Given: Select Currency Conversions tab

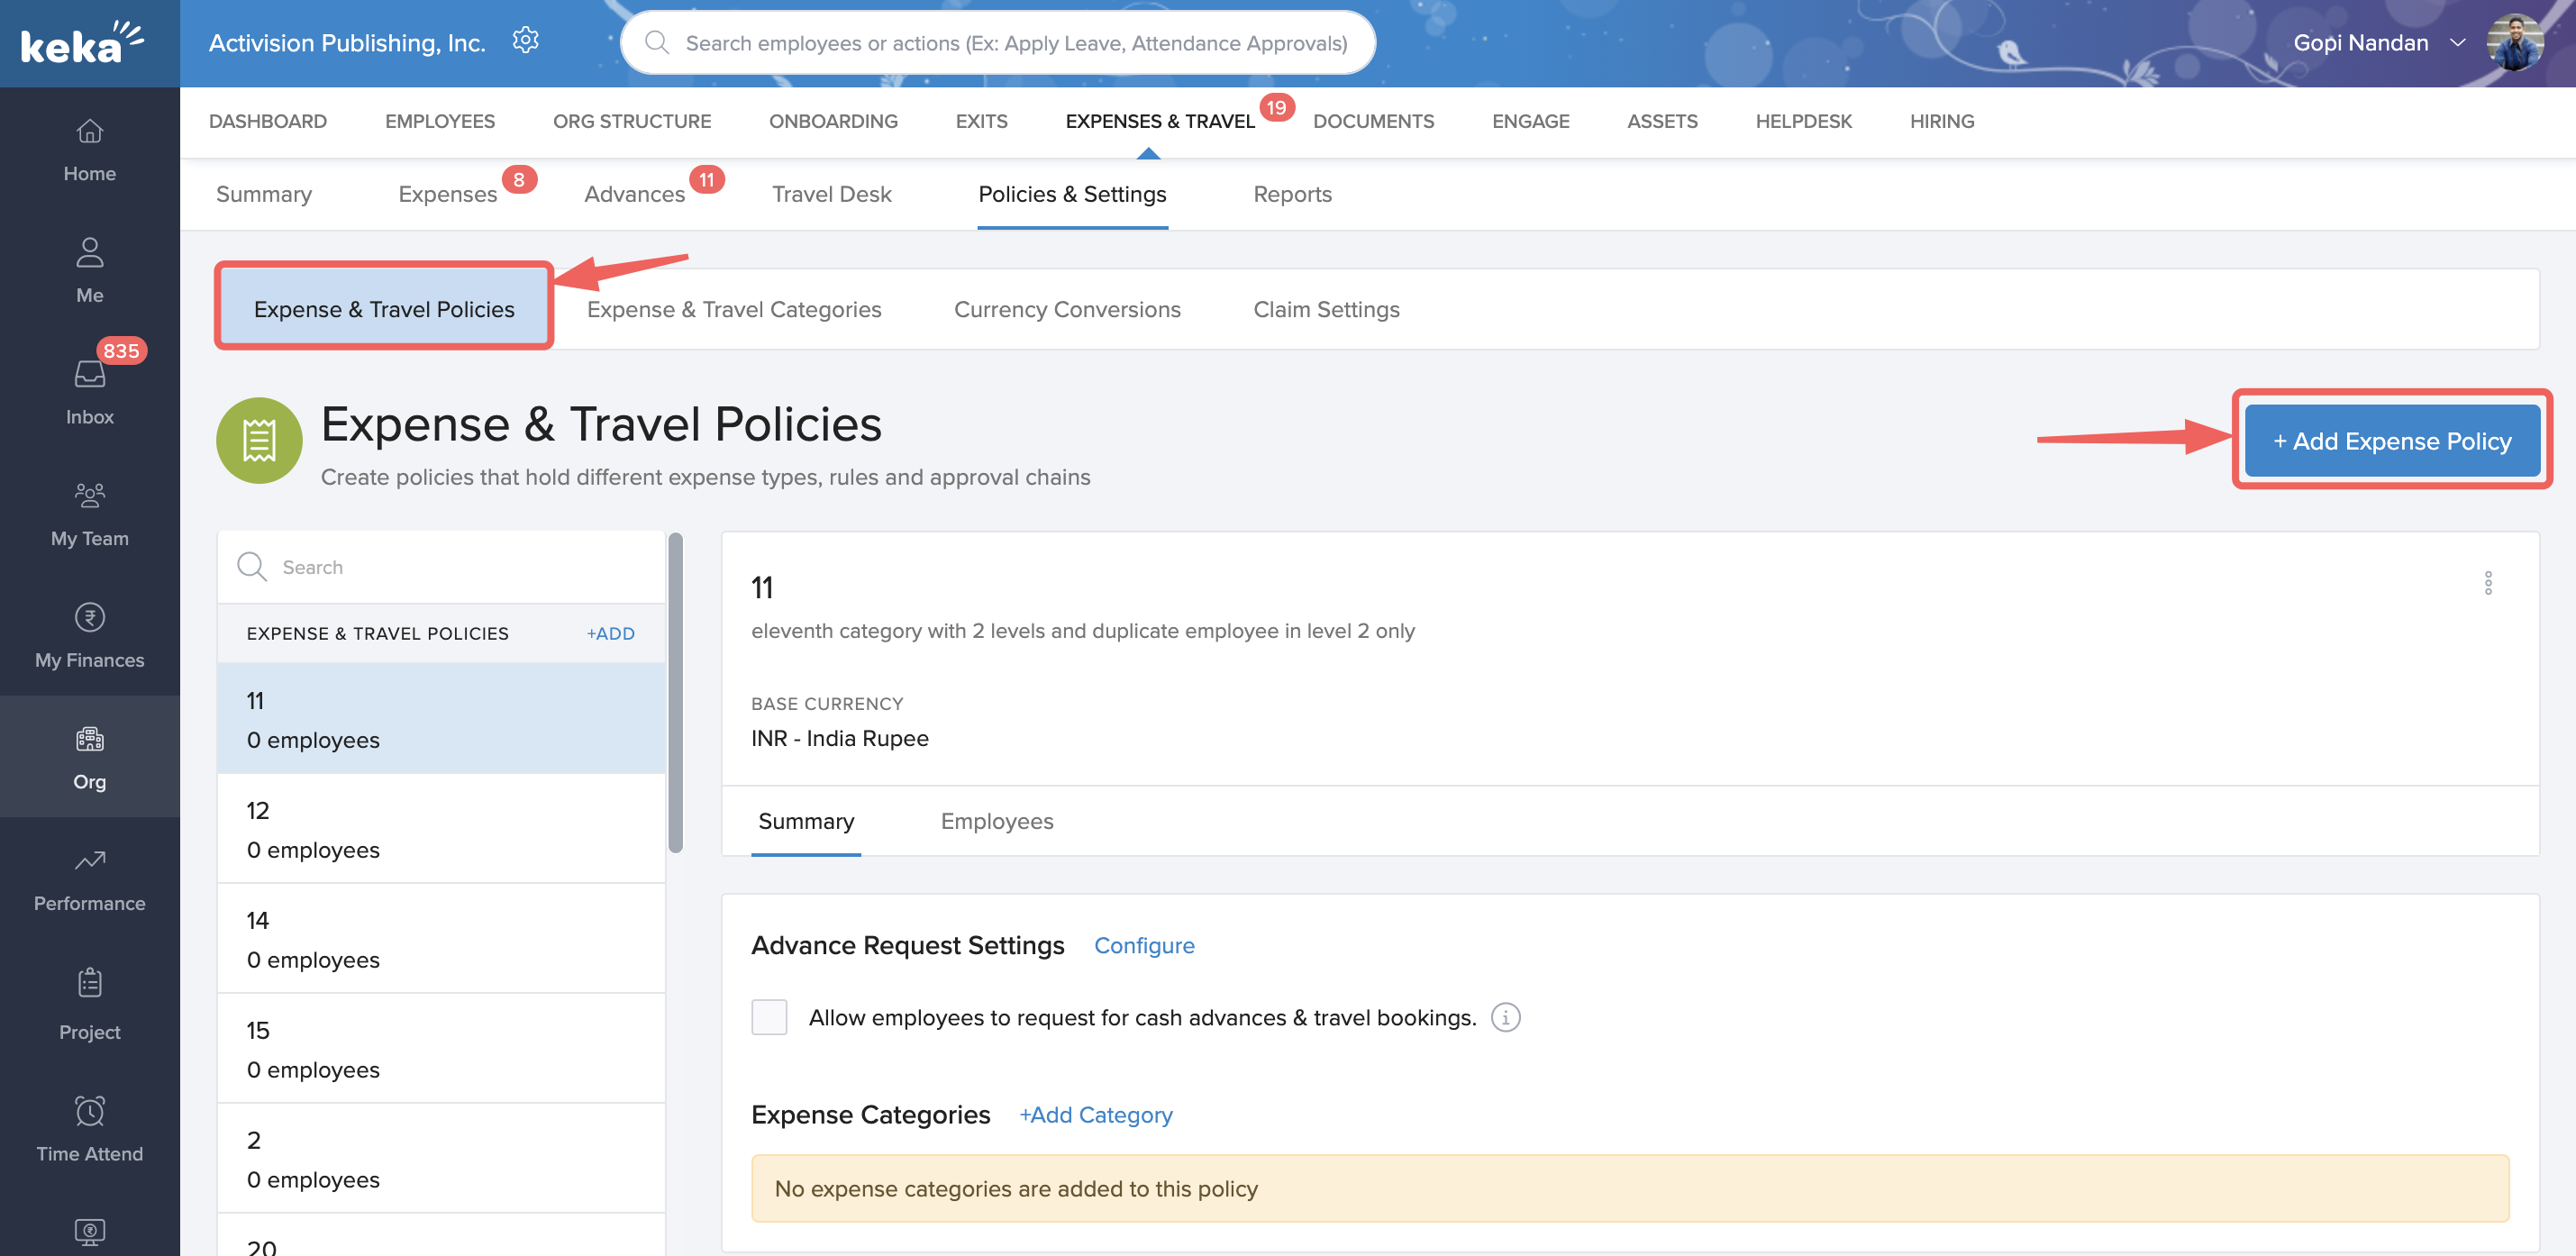Looking at the screenshot, I should pyautogui.click(x=1067, y=309).
